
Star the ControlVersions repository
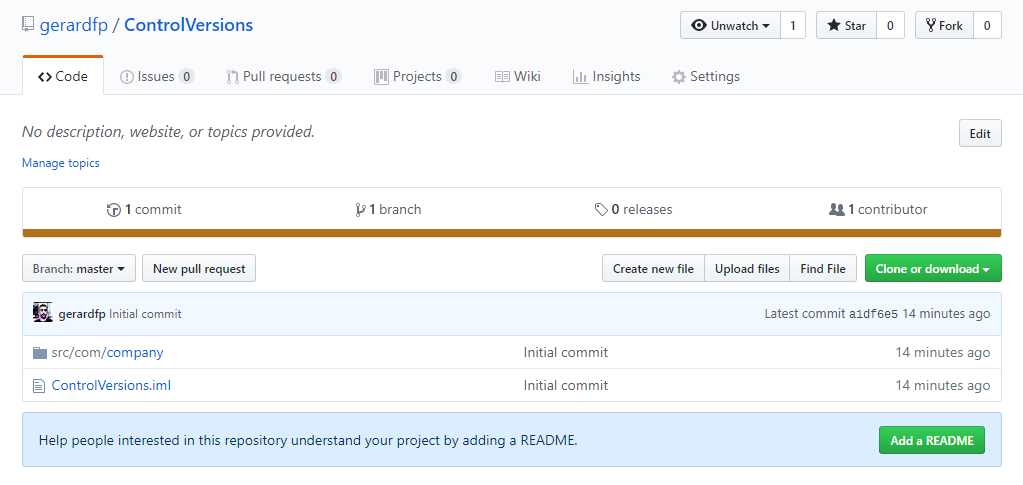[x=846, y=26]
